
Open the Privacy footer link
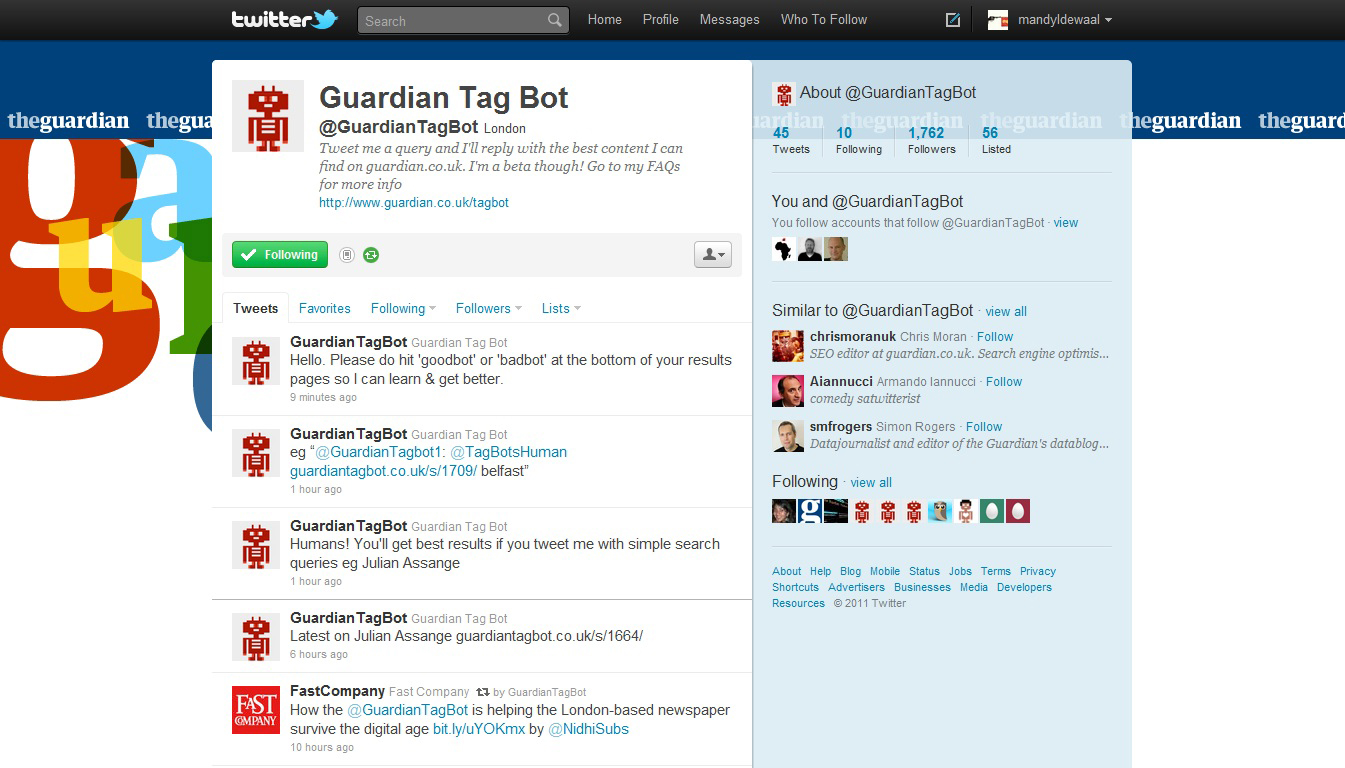tap(1038, 571)
